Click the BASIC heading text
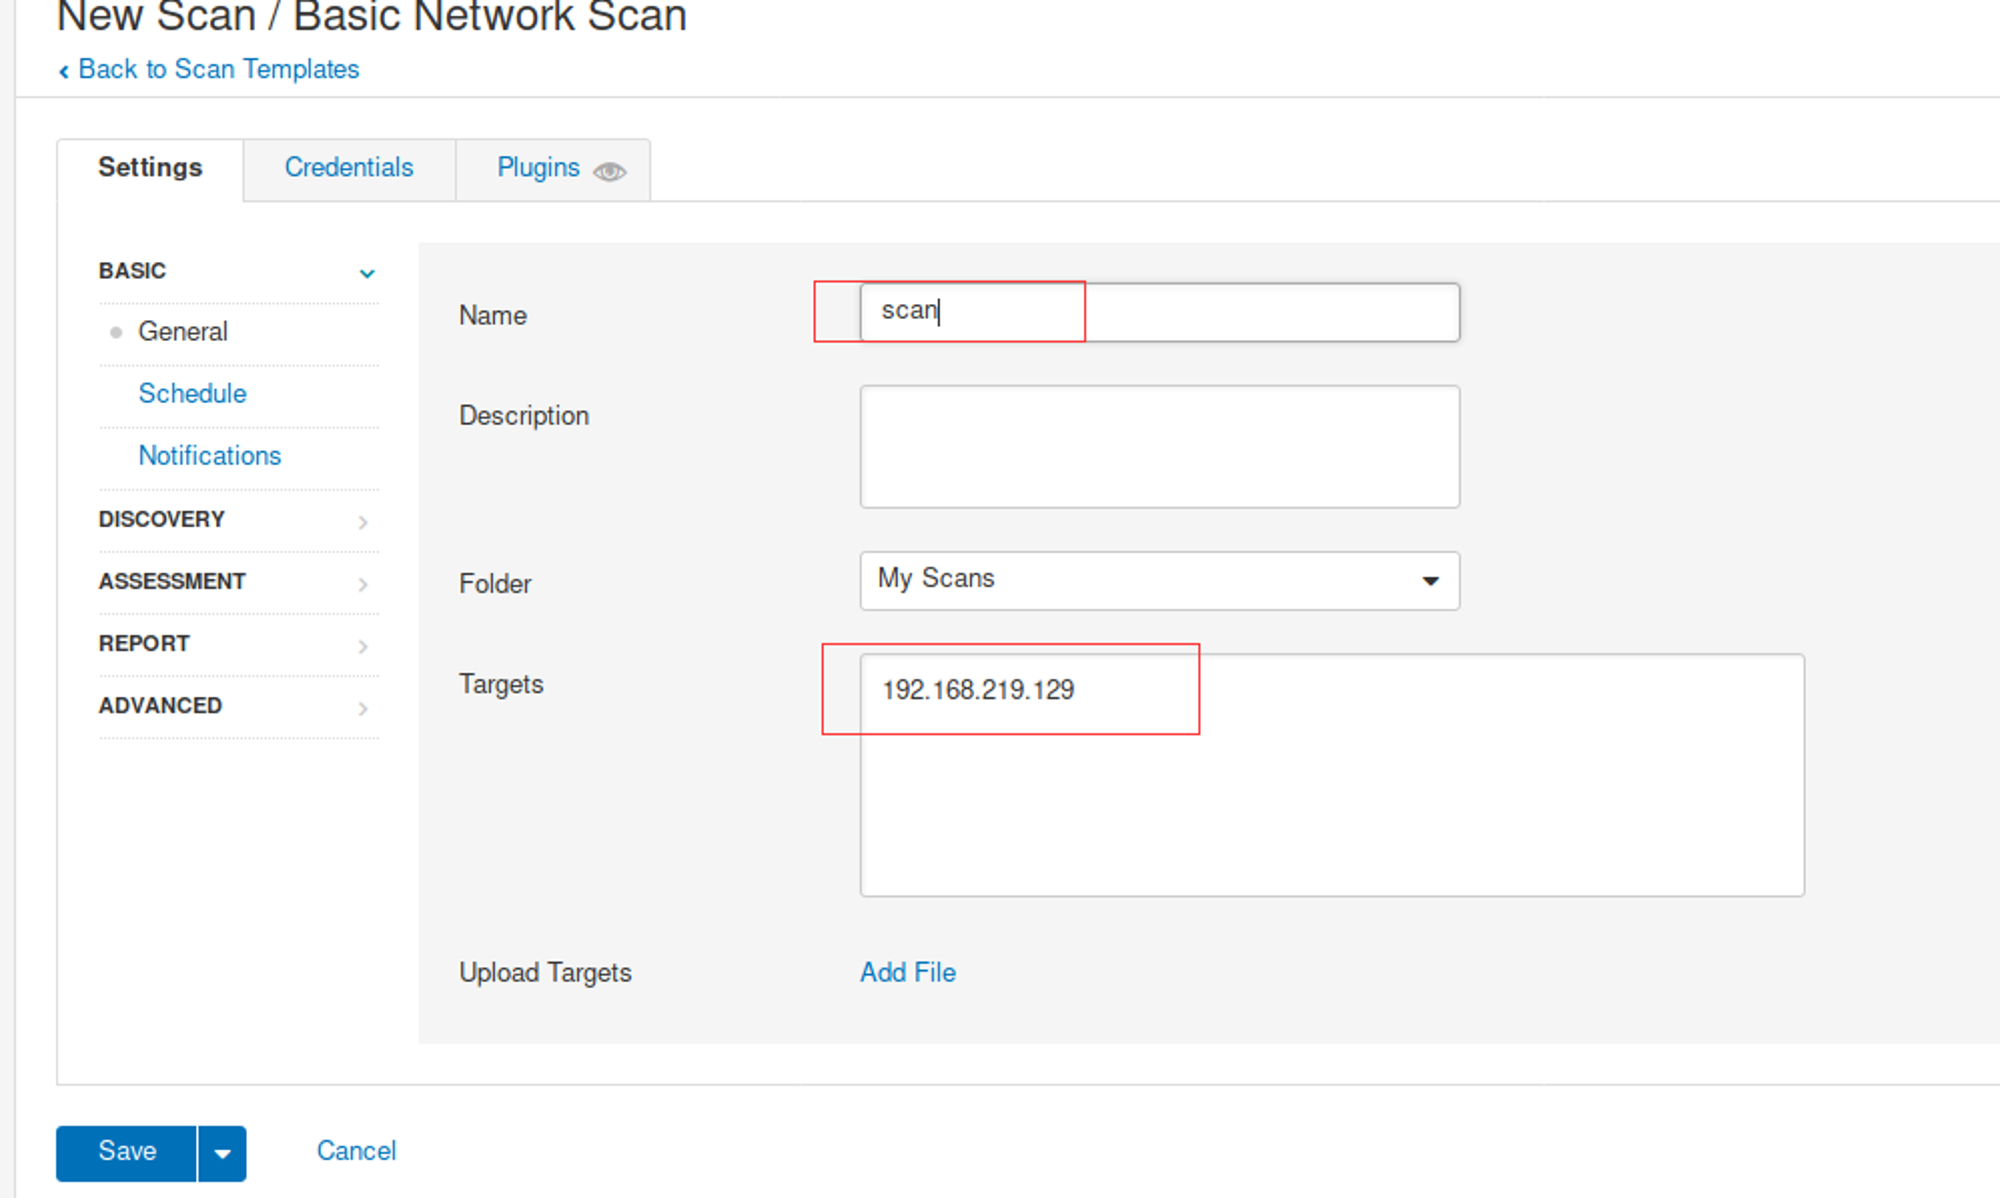2000x1198 pixels. point(132,270)
